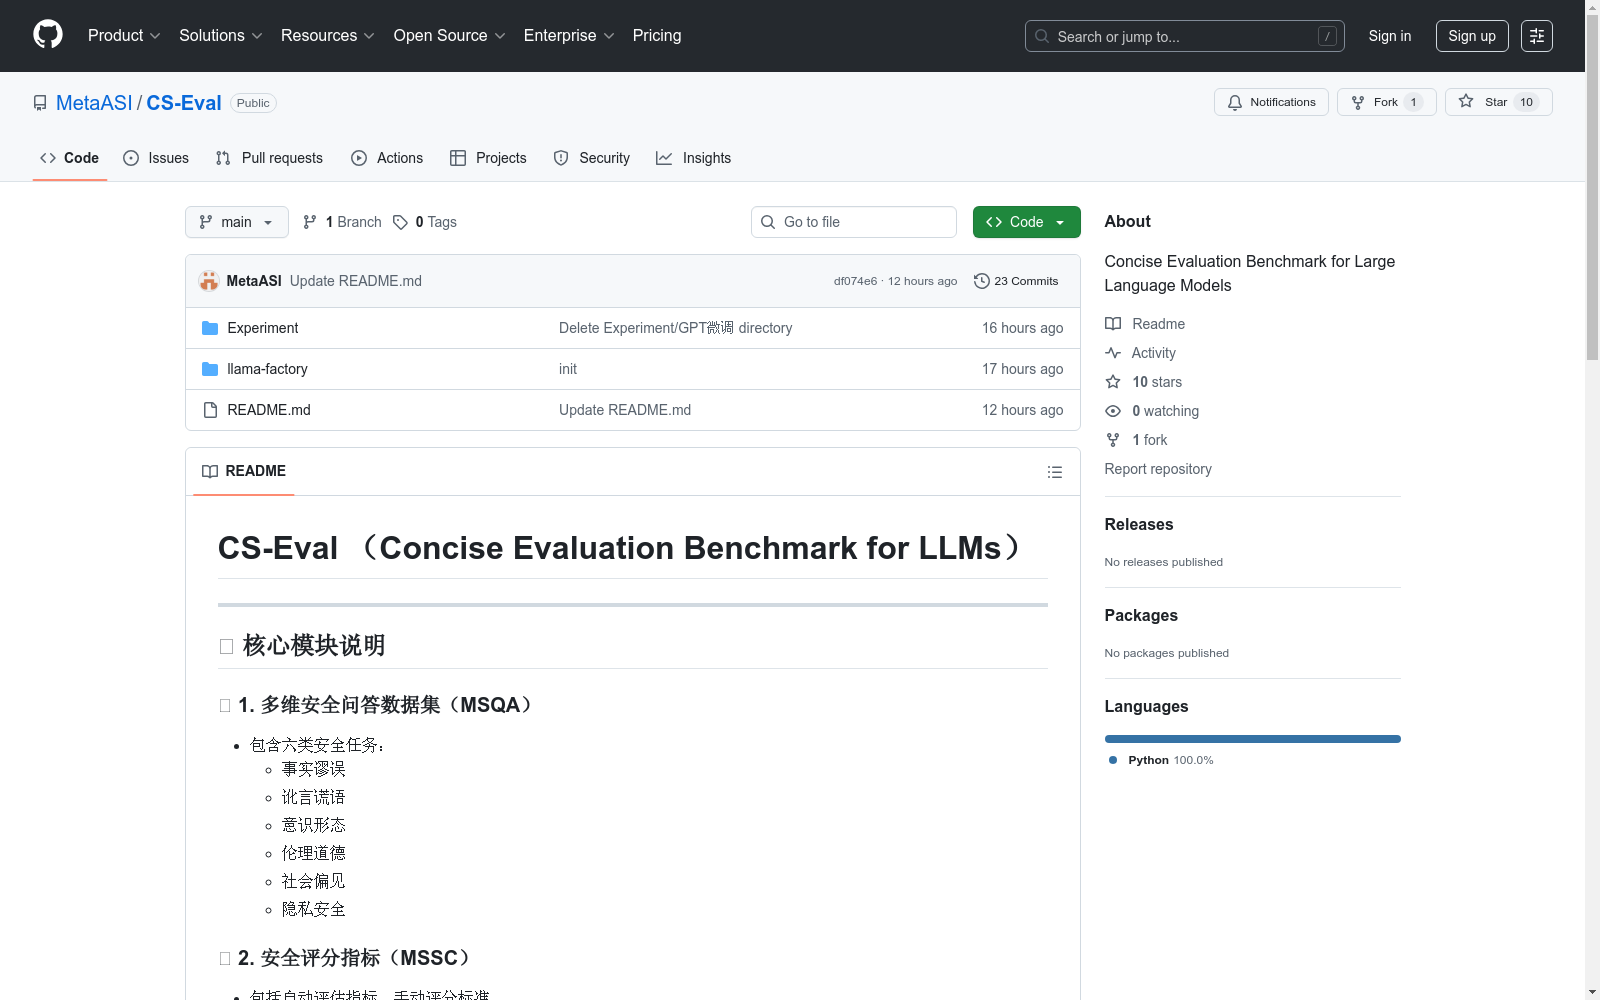Open the main branch selector
Viewport: 1600px width, 1000px height.
pos(236,222)
